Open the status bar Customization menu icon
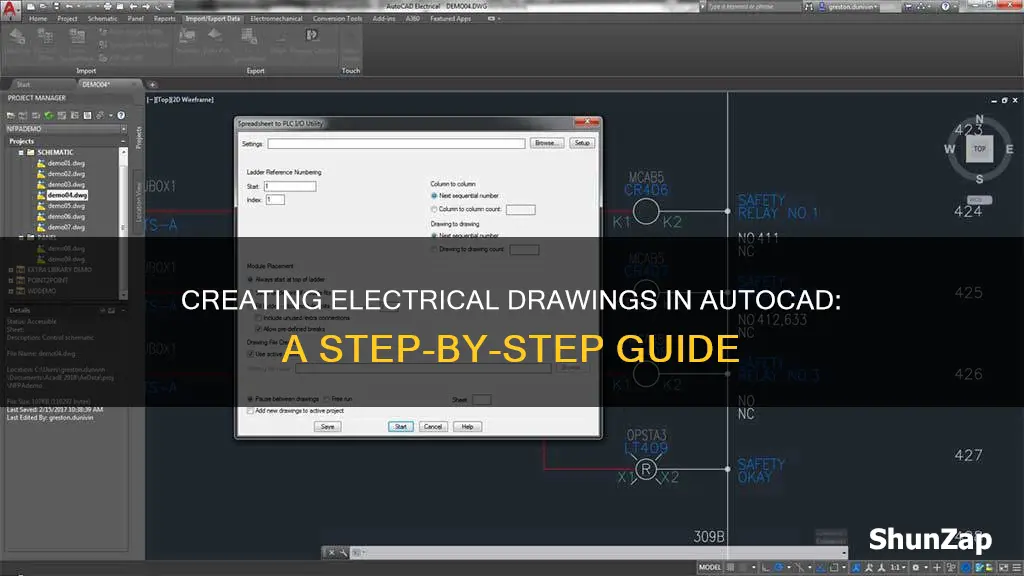1024x576 pixels. tap(1016, 568)
